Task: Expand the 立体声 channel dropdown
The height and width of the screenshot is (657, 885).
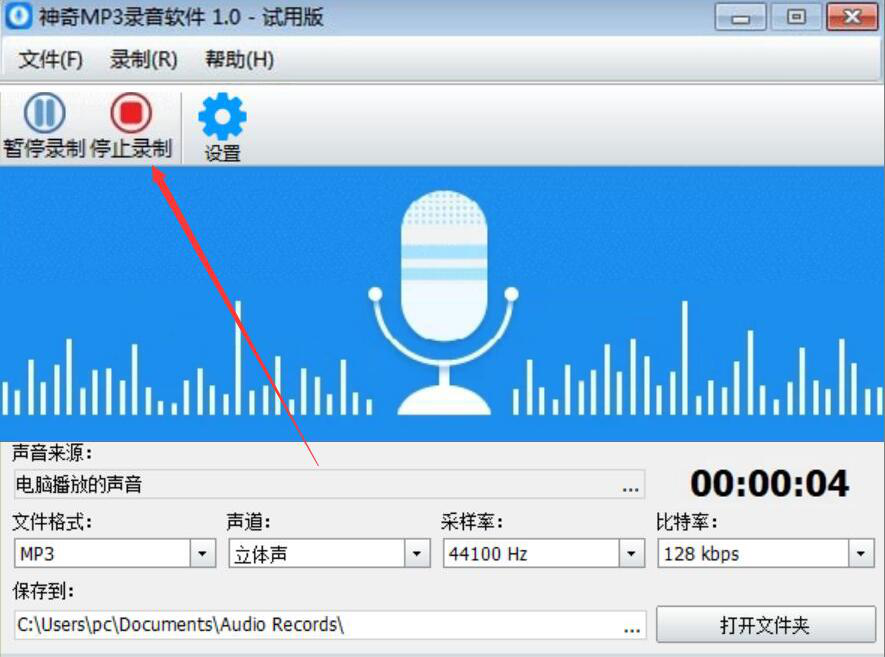Action: coord(417,554)
